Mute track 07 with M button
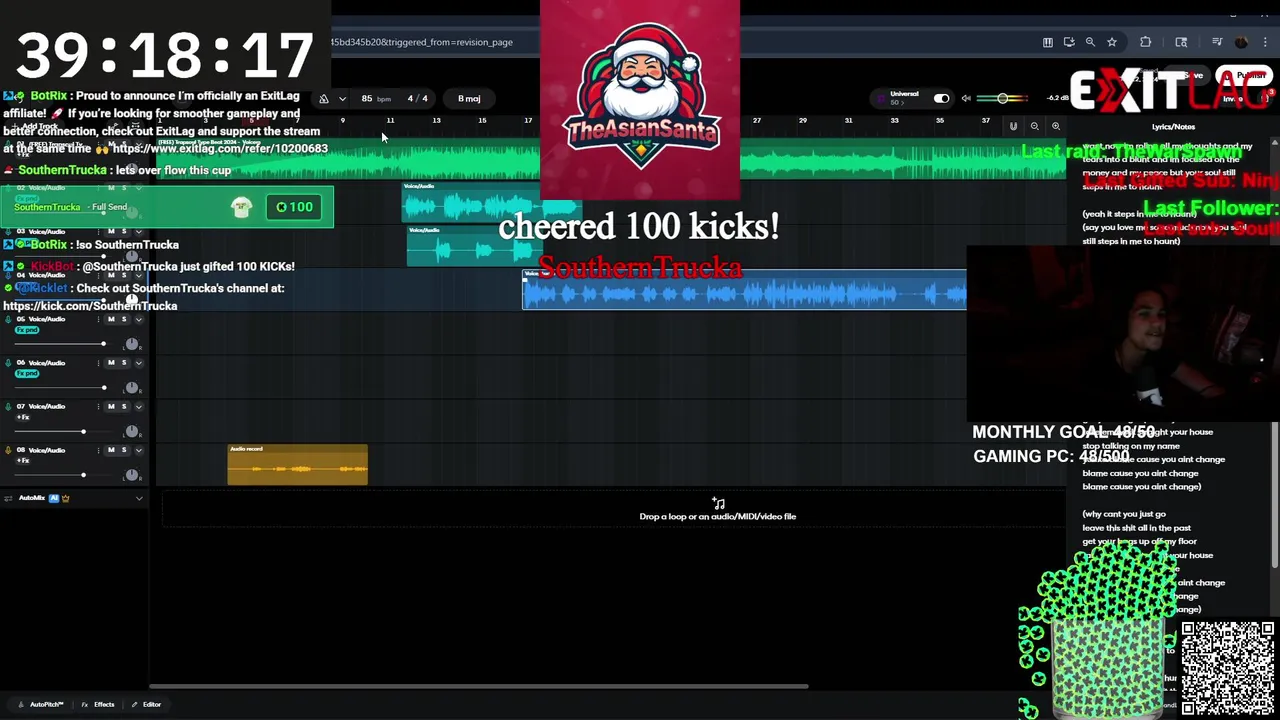Image resolution: width=1280 pixels, height=720 pixels. pyautogui.click(x=111, y=407)
